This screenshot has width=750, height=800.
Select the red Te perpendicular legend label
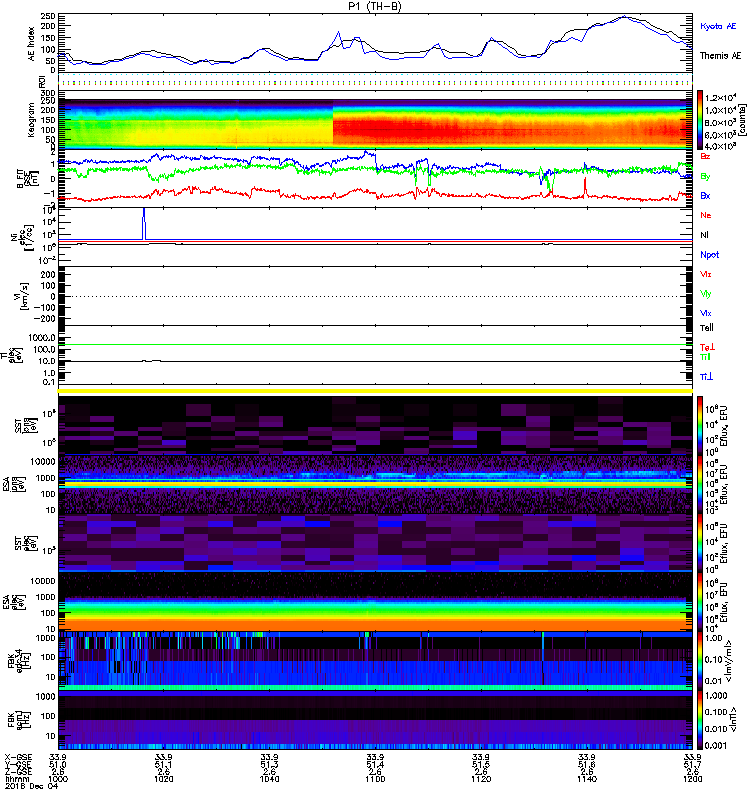tap(707, 347)
